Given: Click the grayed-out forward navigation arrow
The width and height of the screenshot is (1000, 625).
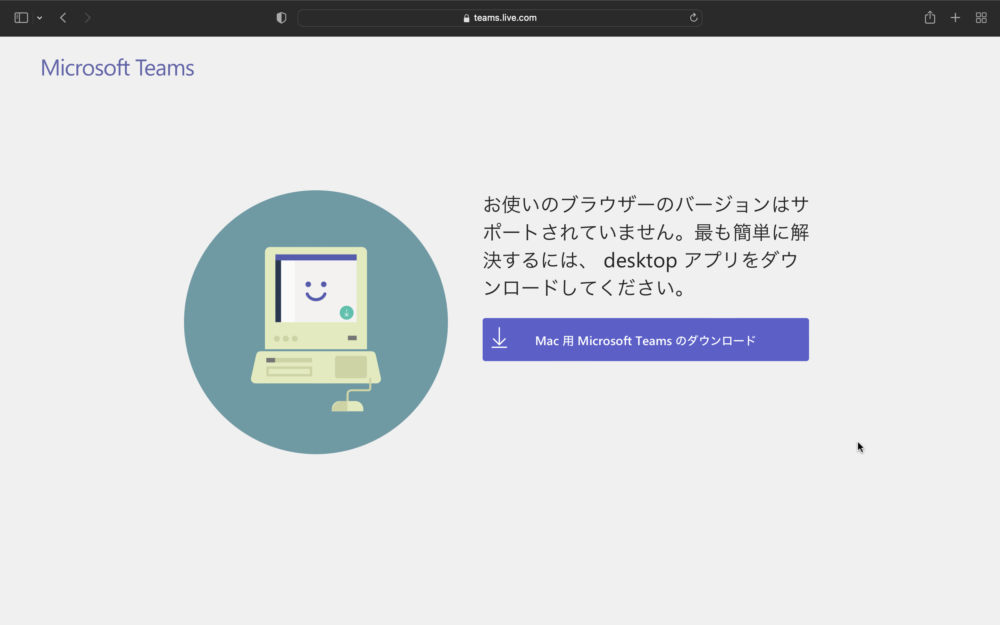Looking at the screenshot, I should 87,17.
